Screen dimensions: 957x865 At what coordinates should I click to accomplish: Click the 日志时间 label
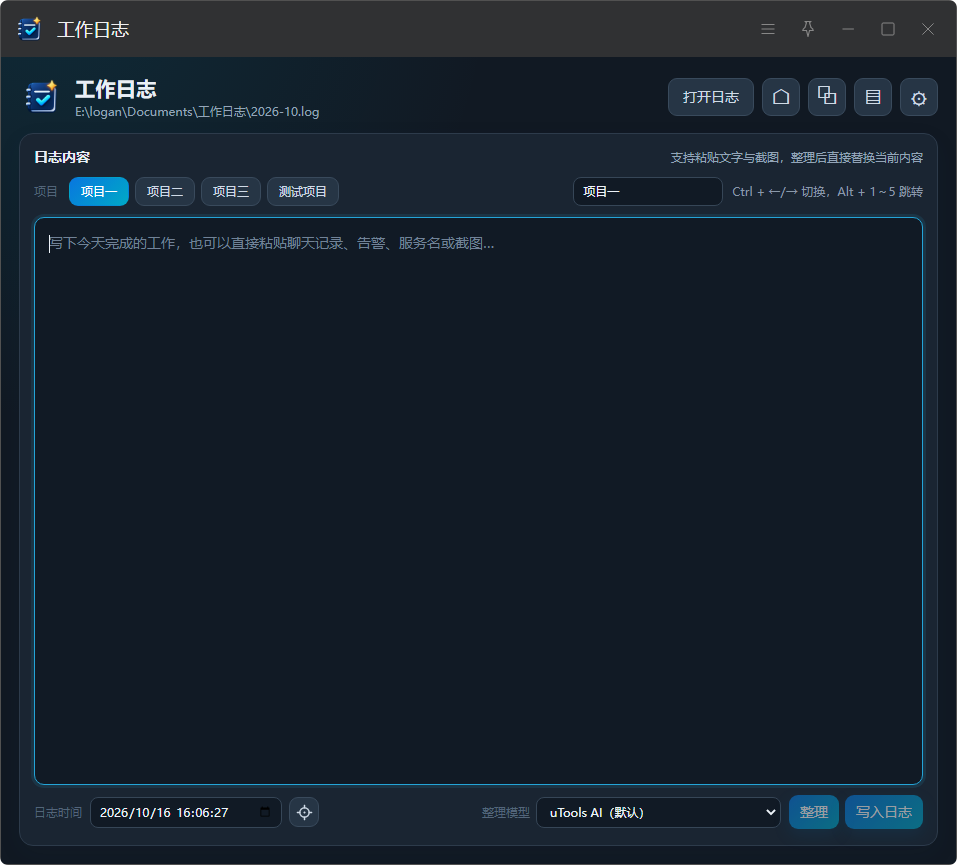(x=58, y=813)
